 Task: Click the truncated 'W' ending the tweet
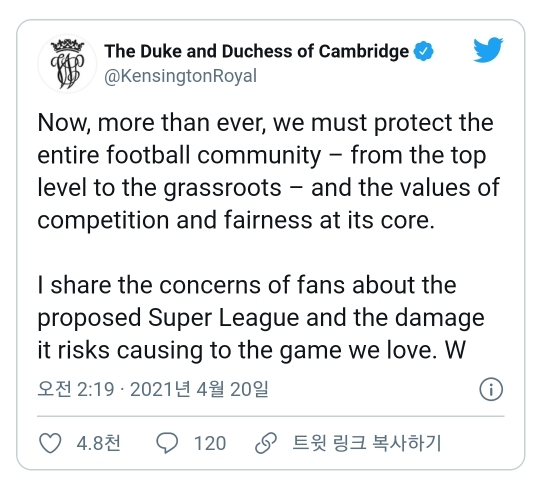455,350
